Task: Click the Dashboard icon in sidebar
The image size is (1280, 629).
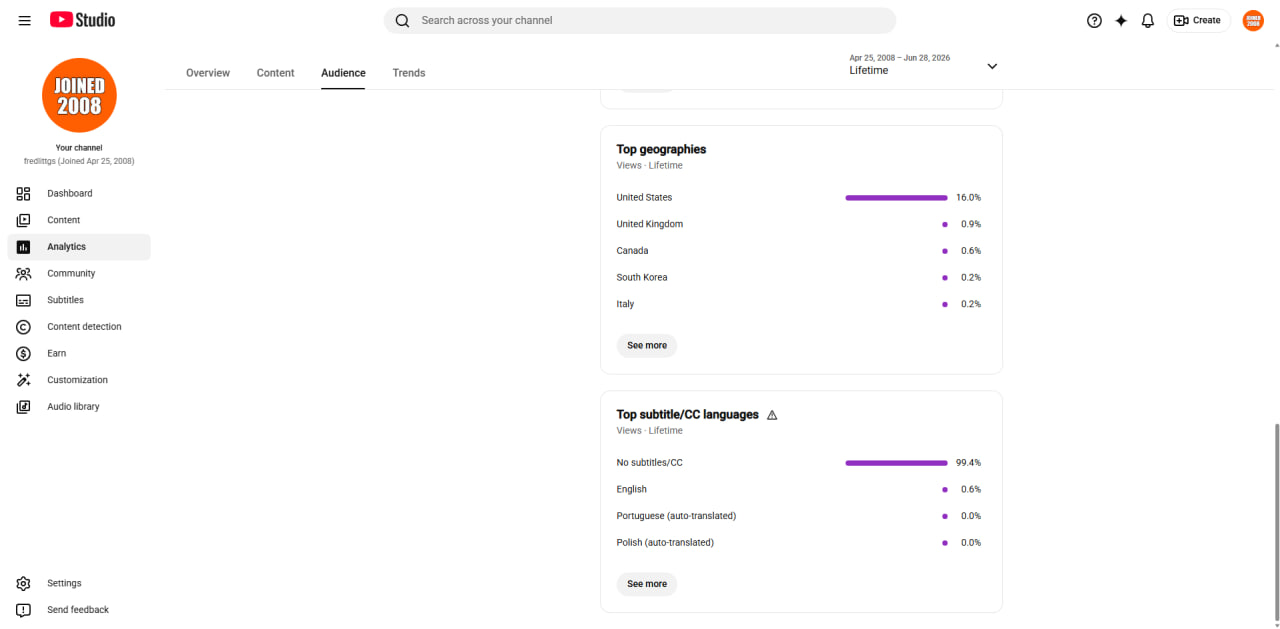Action: (x=24, y=193)
